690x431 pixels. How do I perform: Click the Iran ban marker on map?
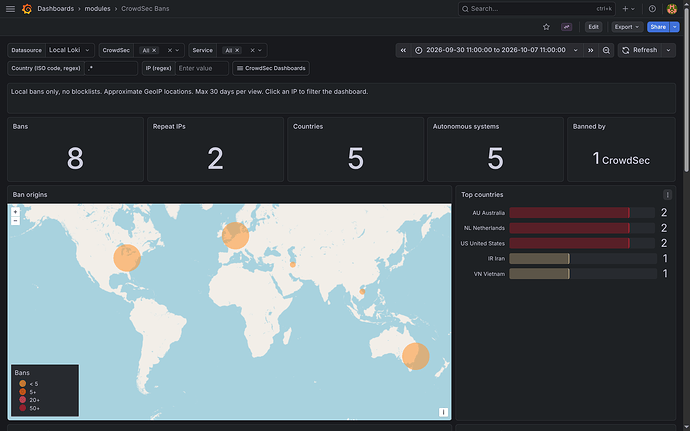tap(293, 265)
